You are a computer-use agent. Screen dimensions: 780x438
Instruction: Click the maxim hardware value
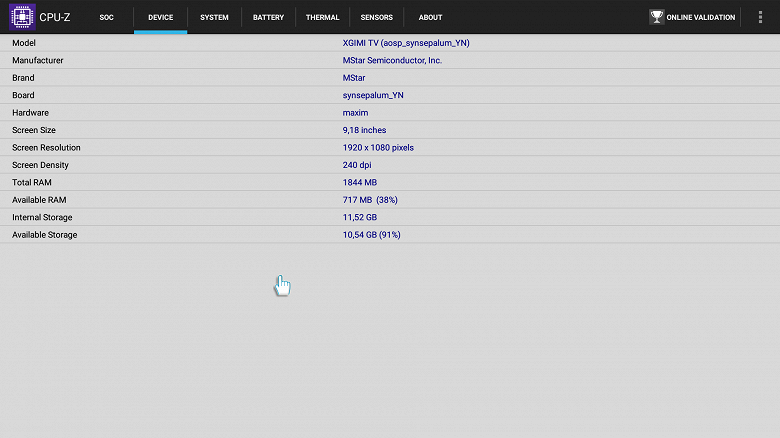[355, 112]
